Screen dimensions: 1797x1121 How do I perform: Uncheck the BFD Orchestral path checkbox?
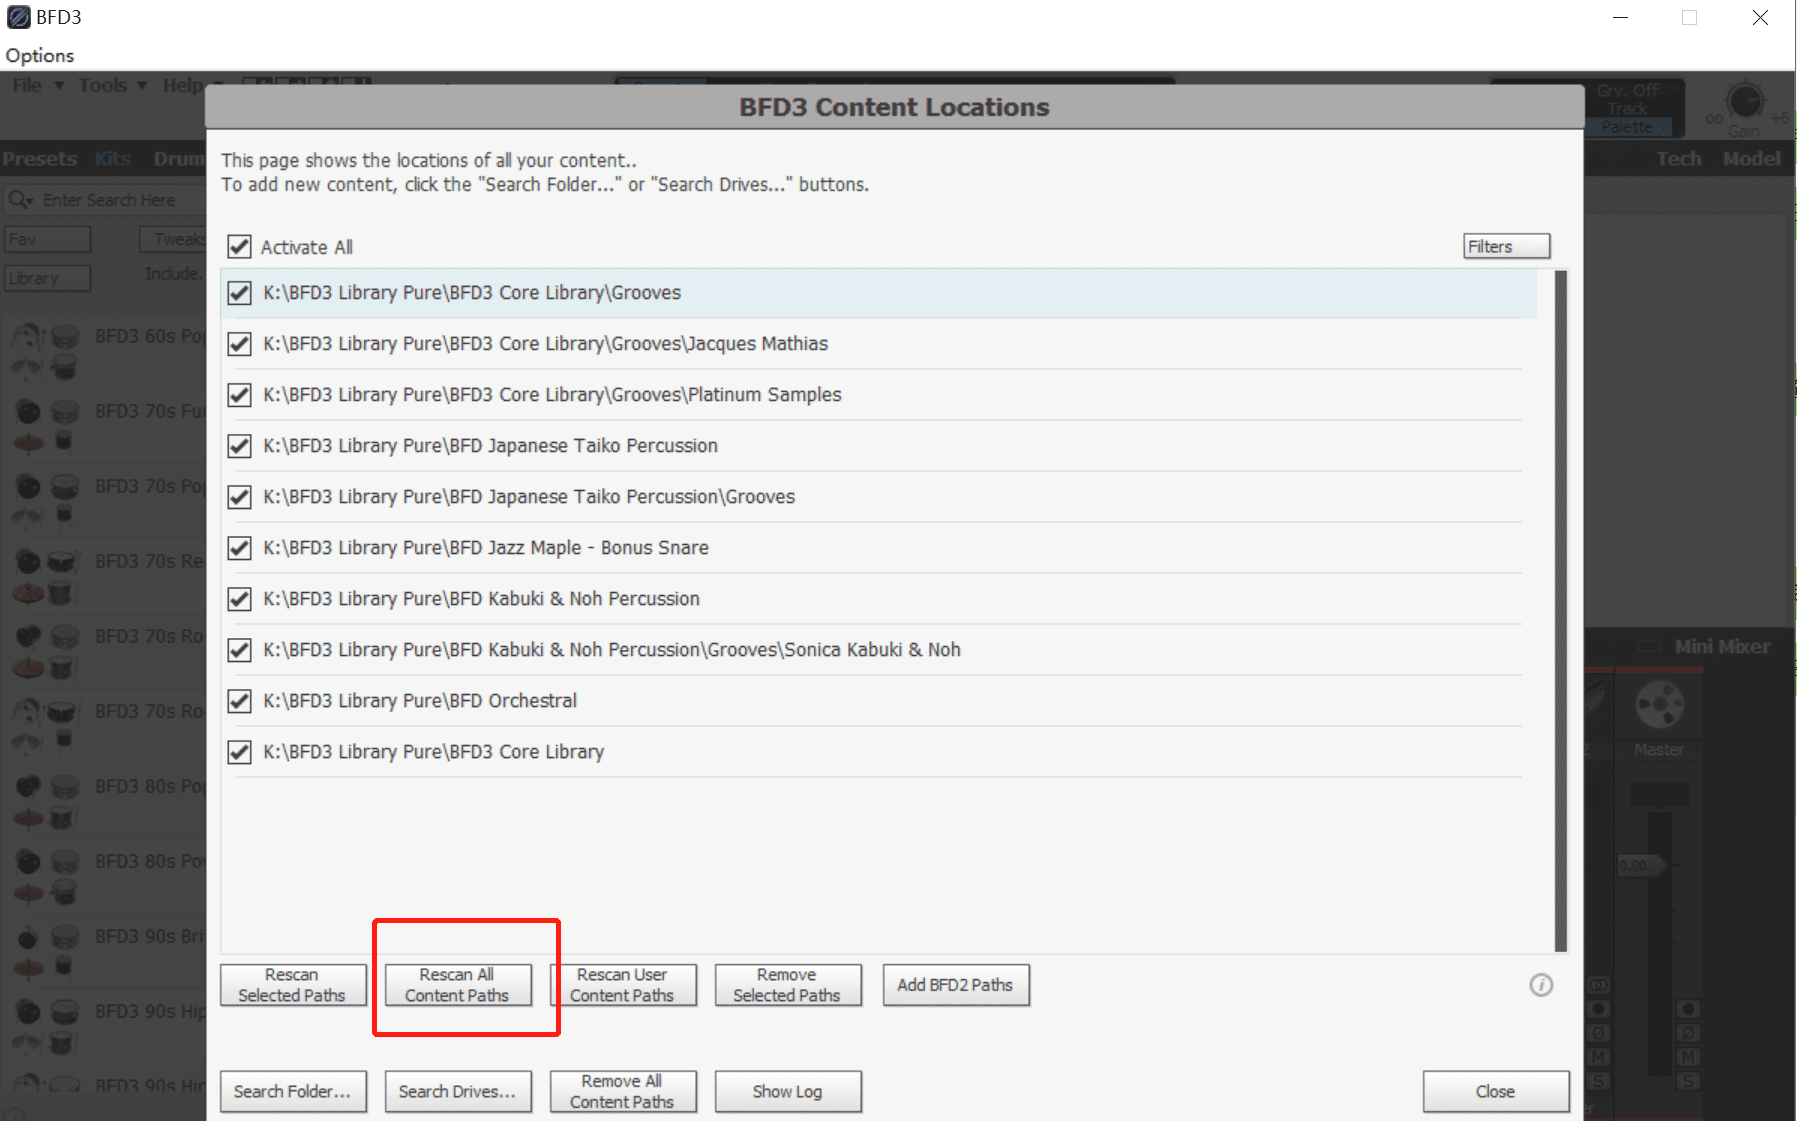tap(239, 701)
